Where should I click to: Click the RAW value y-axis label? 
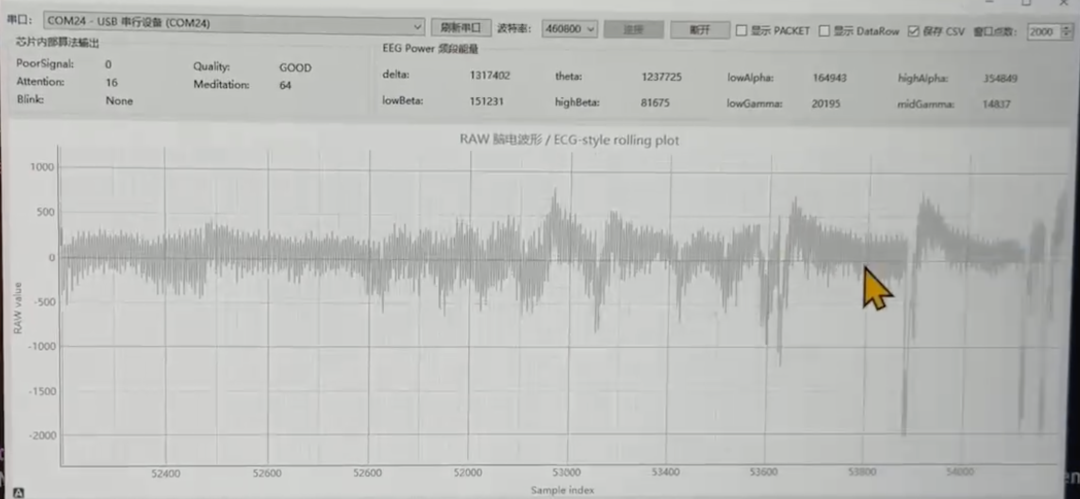coord(19,308)
